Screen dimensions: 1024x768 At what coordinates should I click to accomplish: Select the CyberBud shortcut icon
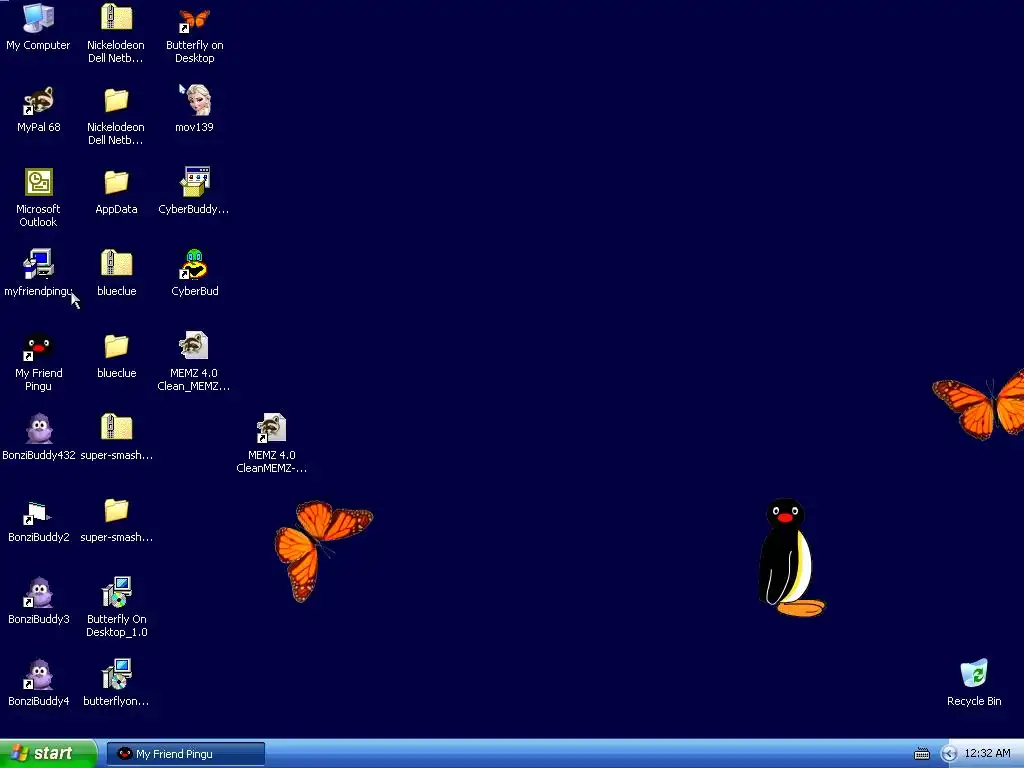point(195,264)
